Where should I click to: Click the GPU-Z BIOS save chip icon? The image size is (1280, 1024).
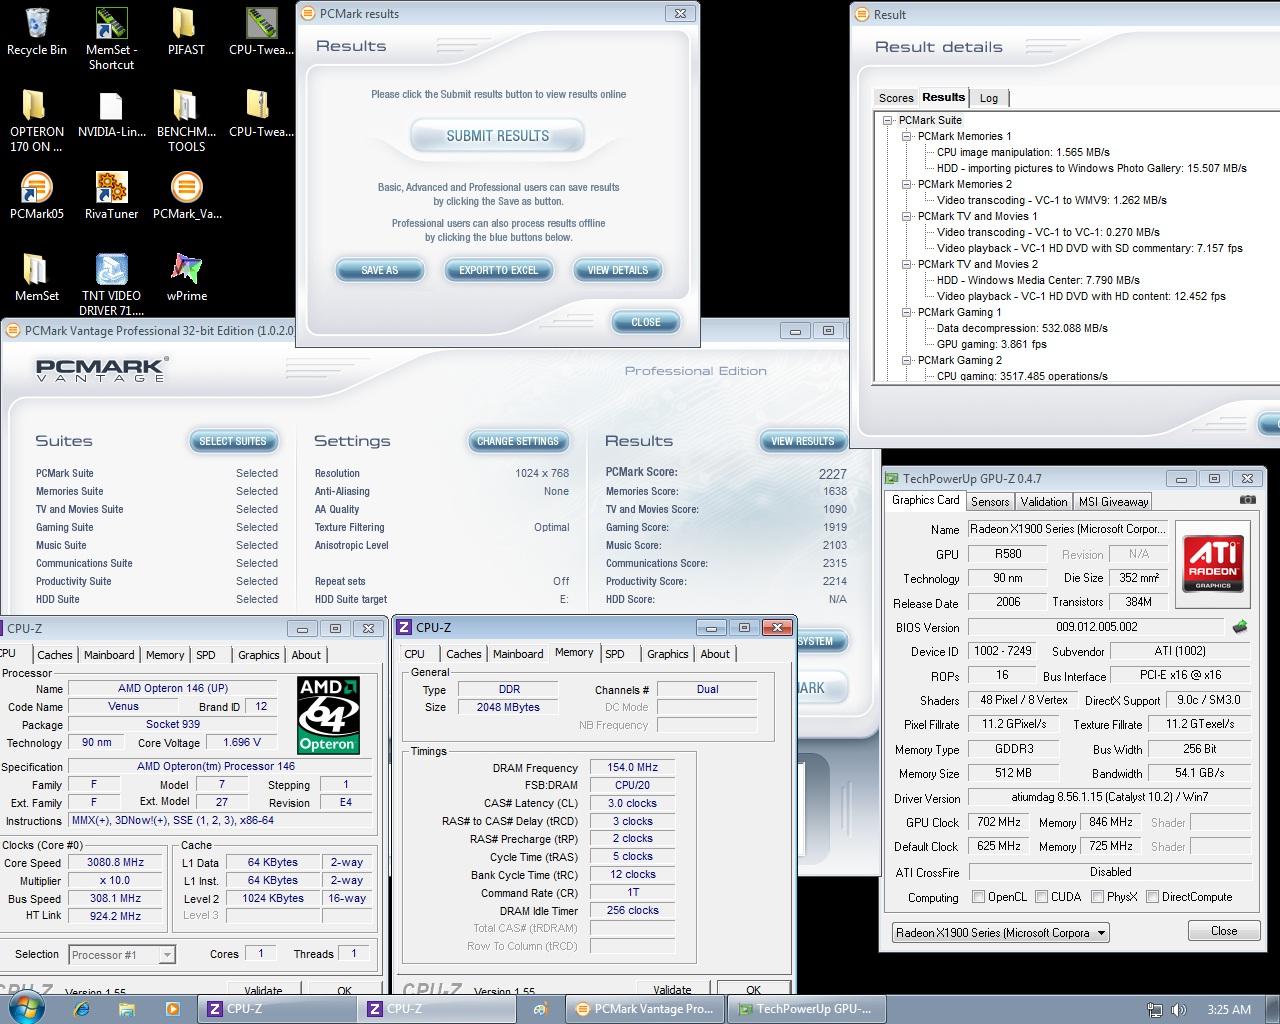click(1240, 627)
